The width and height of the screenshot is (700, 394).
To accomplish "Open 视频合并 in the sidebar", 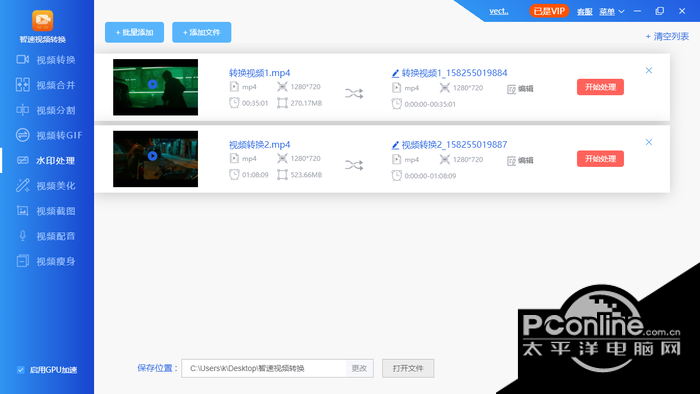I will click(46, 85).
